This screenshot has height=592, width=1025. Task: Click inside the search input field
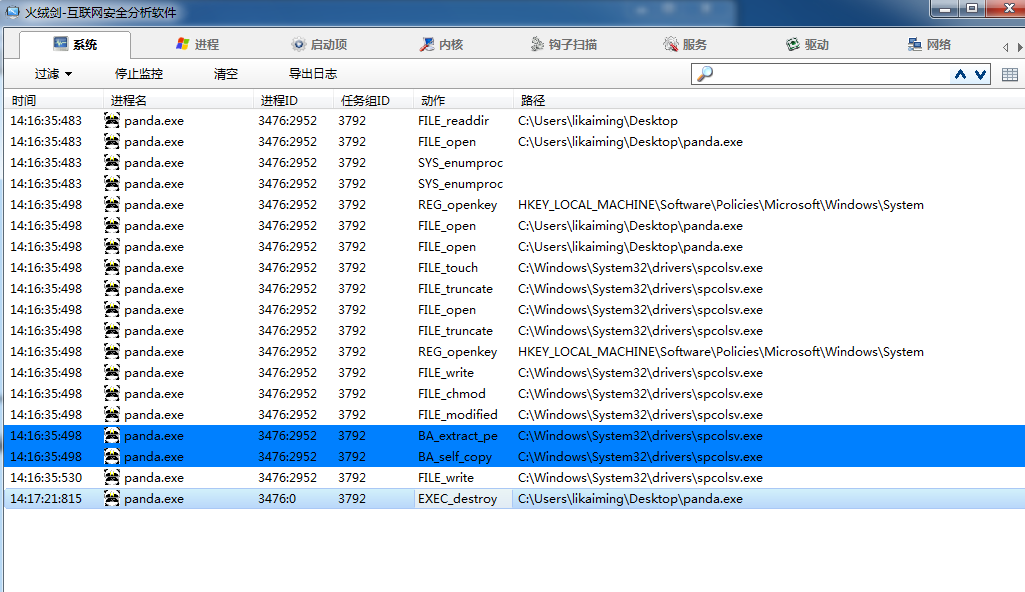(830, 74)
